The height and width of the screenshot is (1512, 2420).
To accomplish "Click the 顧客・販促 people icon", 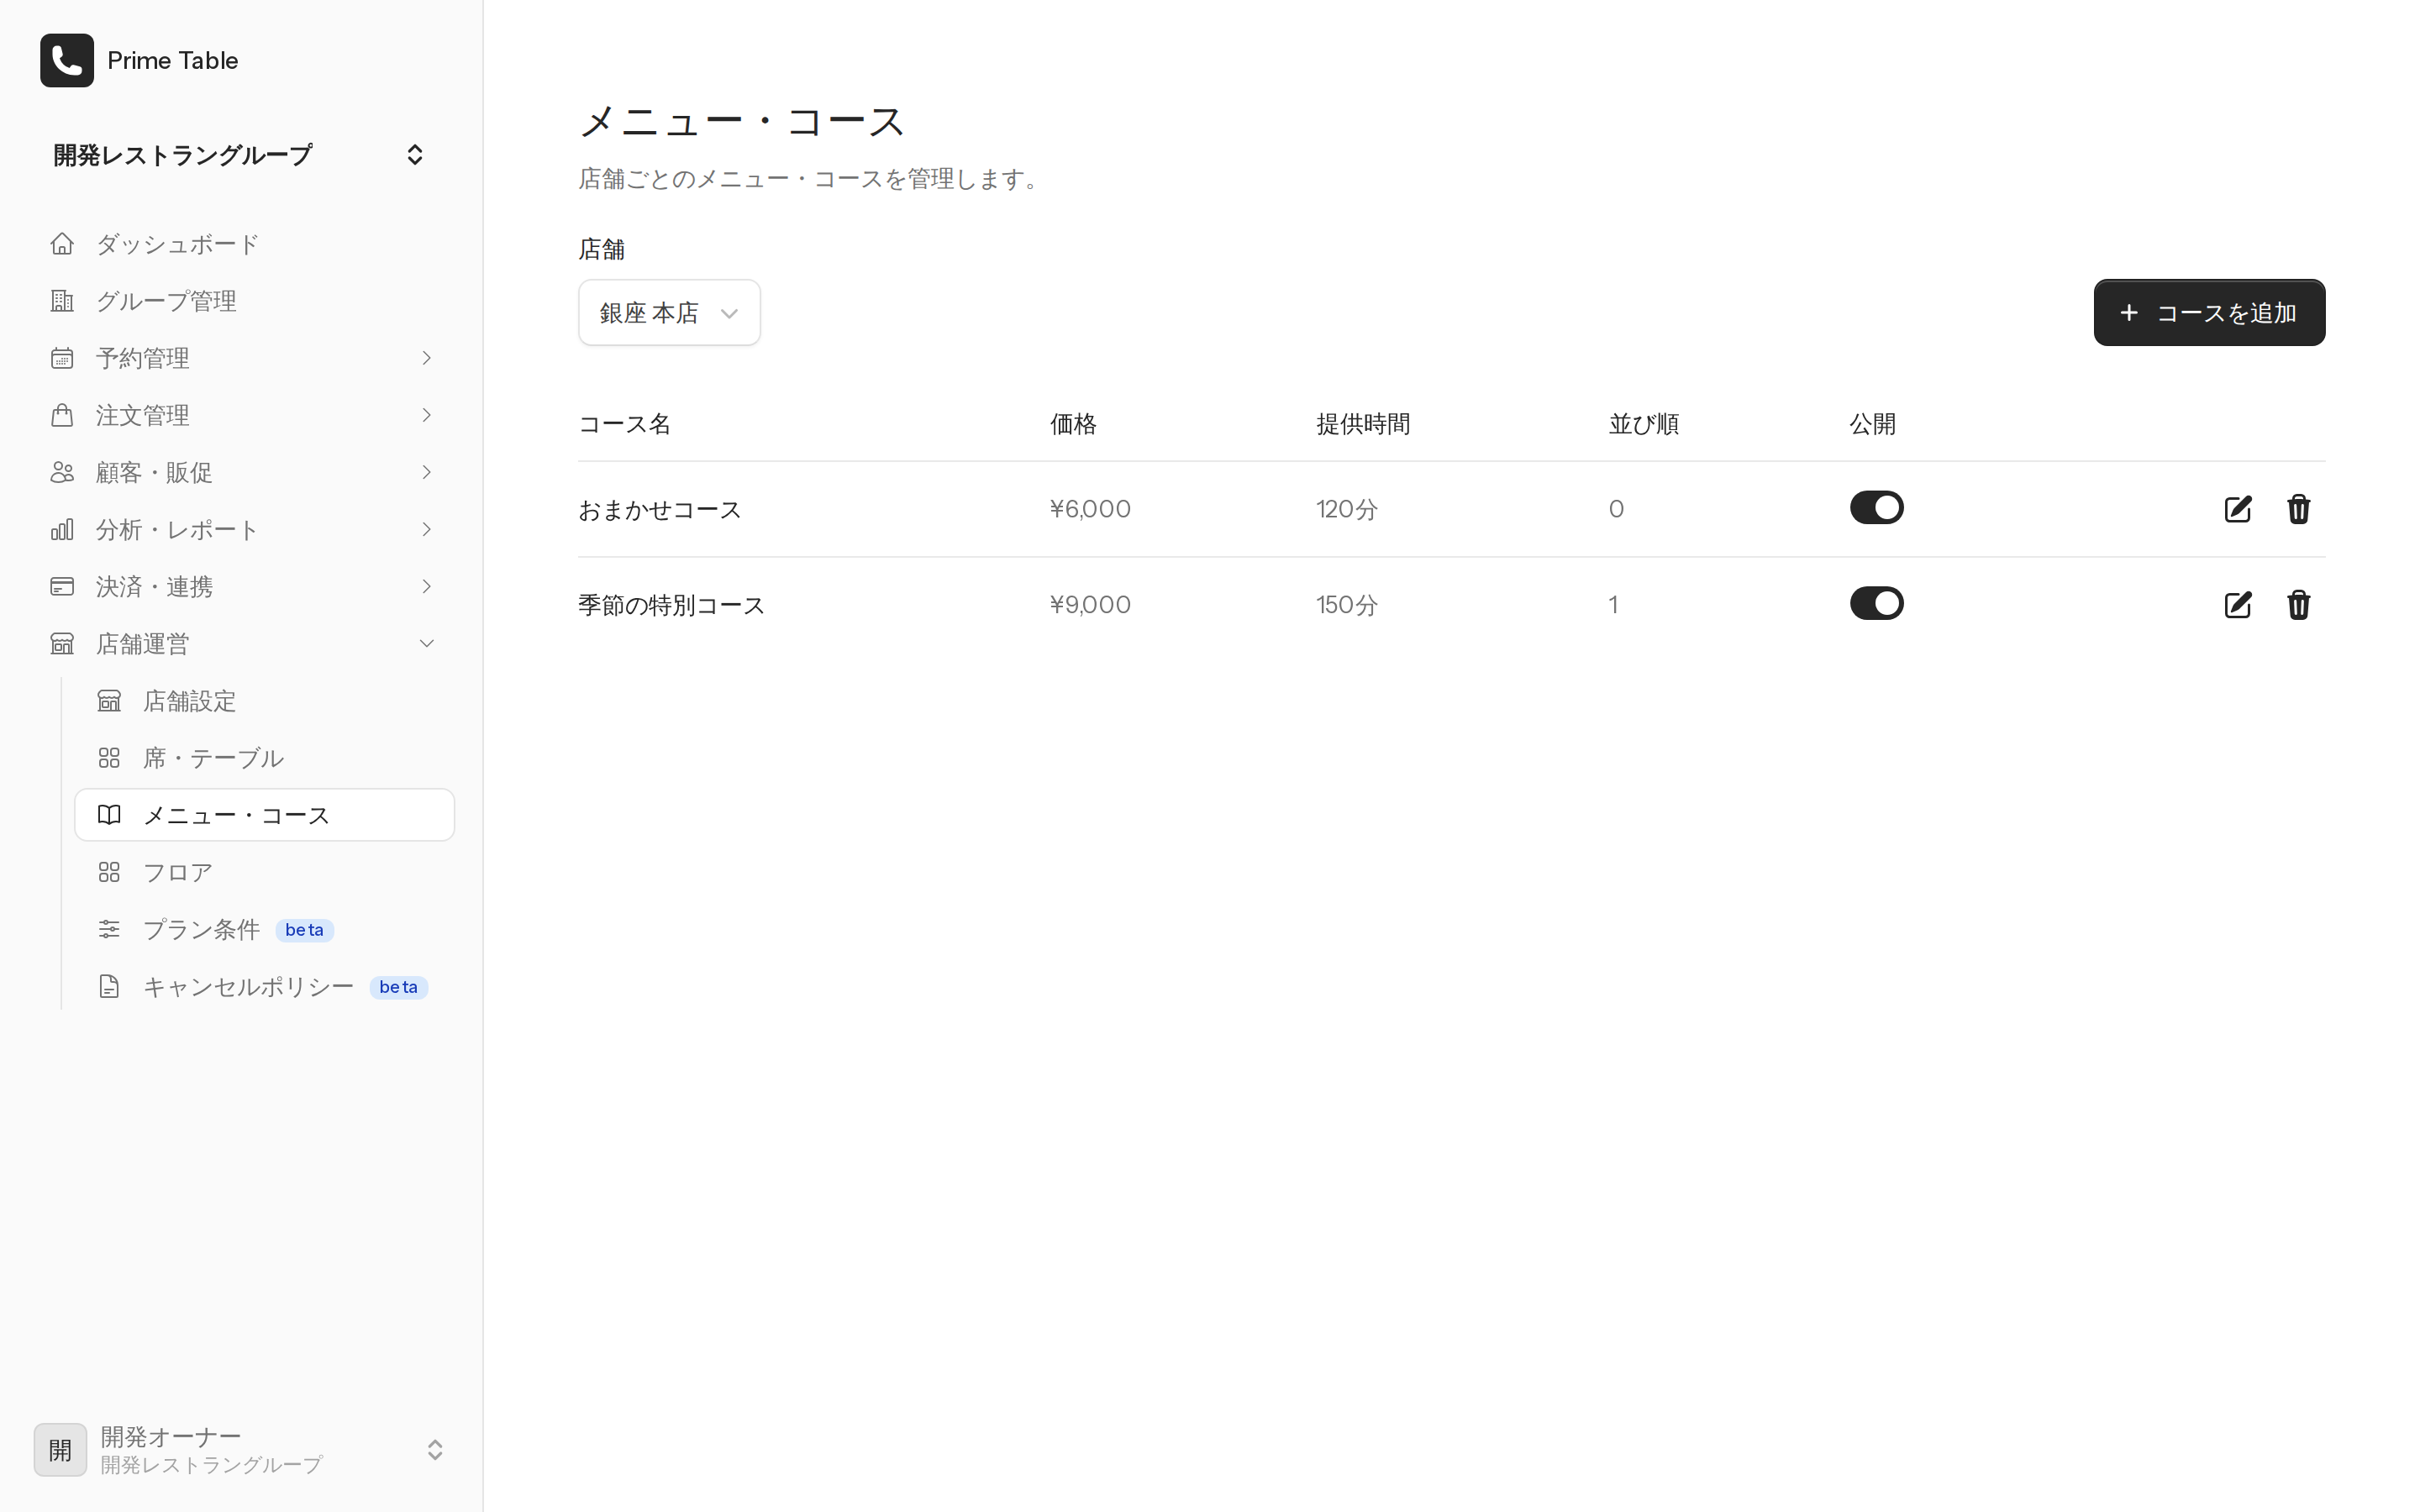I will pos(62,472).
